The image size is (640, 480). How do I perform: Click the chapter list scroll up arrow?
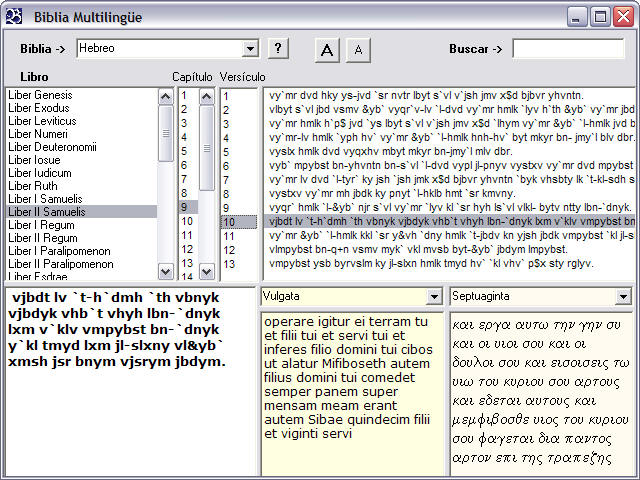(207, 97)
